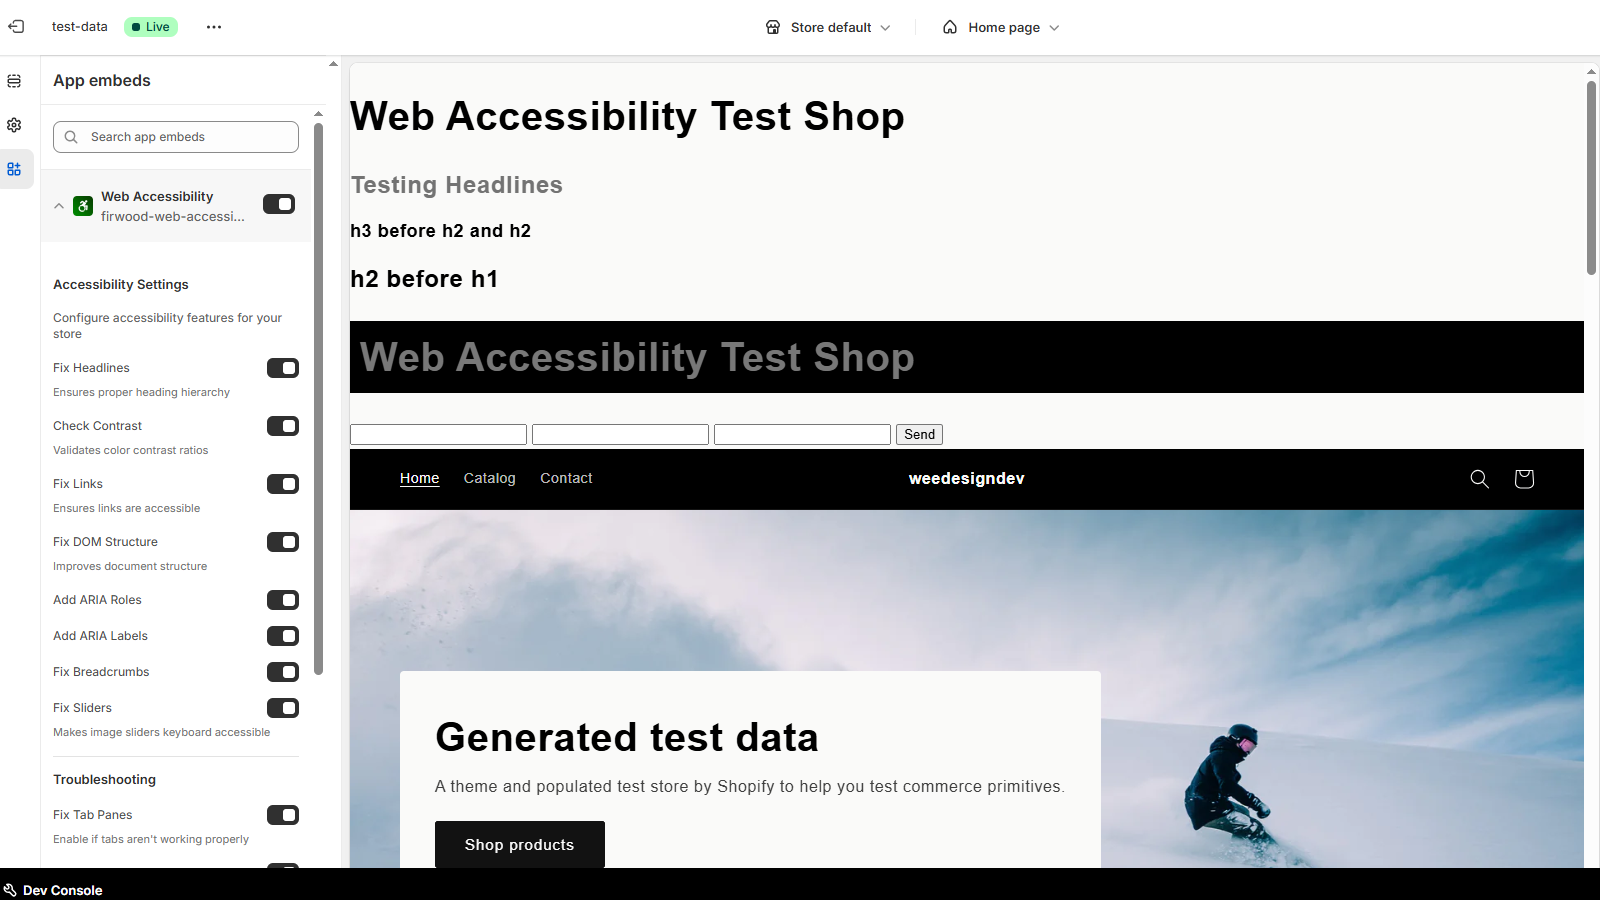Open the Contact navigation link
1600x900 pixels.
[x=566, y=478]
